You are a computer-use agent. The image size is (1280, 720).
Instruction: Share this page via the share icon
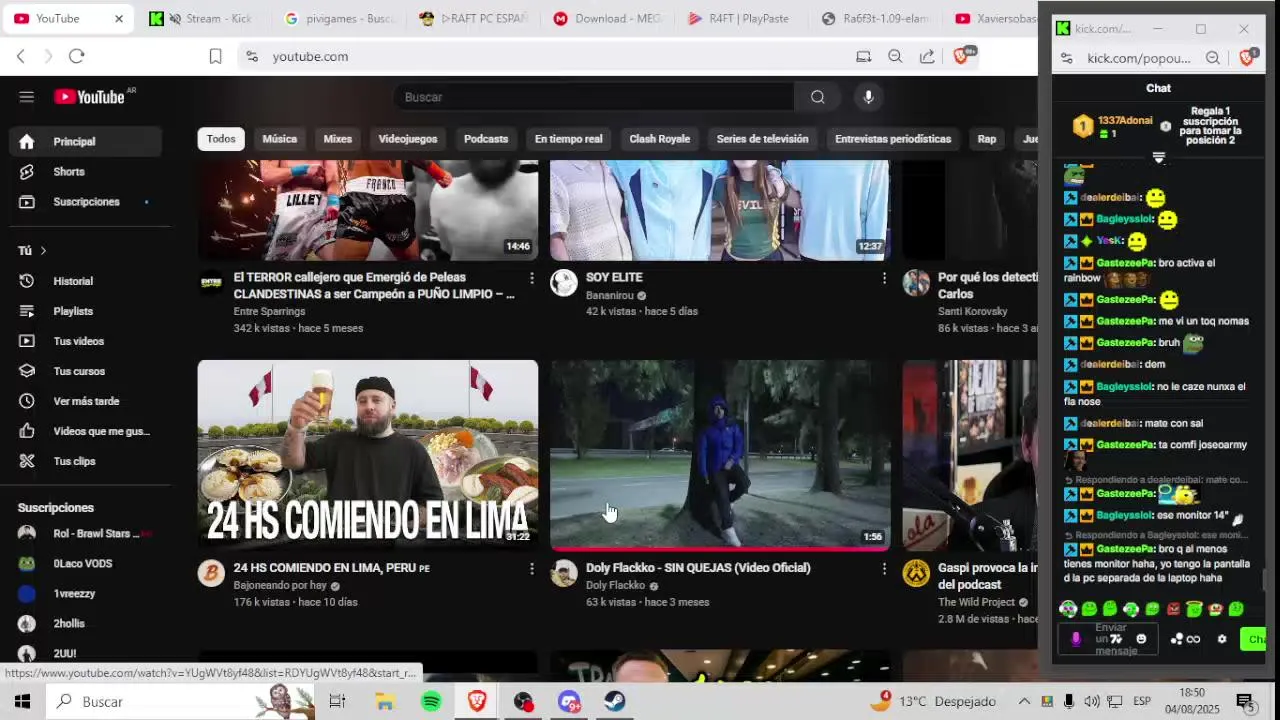(927, 57)
